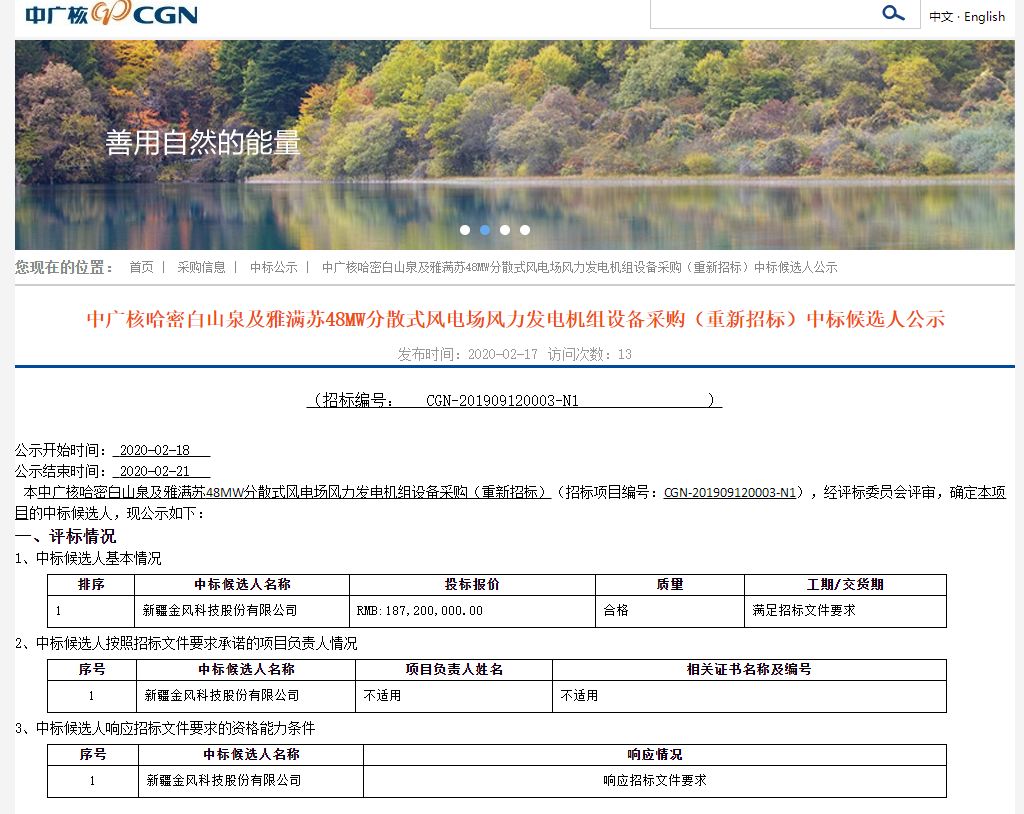Click 排序 column header
This screenshot has width=1024, height=814.
91,585
